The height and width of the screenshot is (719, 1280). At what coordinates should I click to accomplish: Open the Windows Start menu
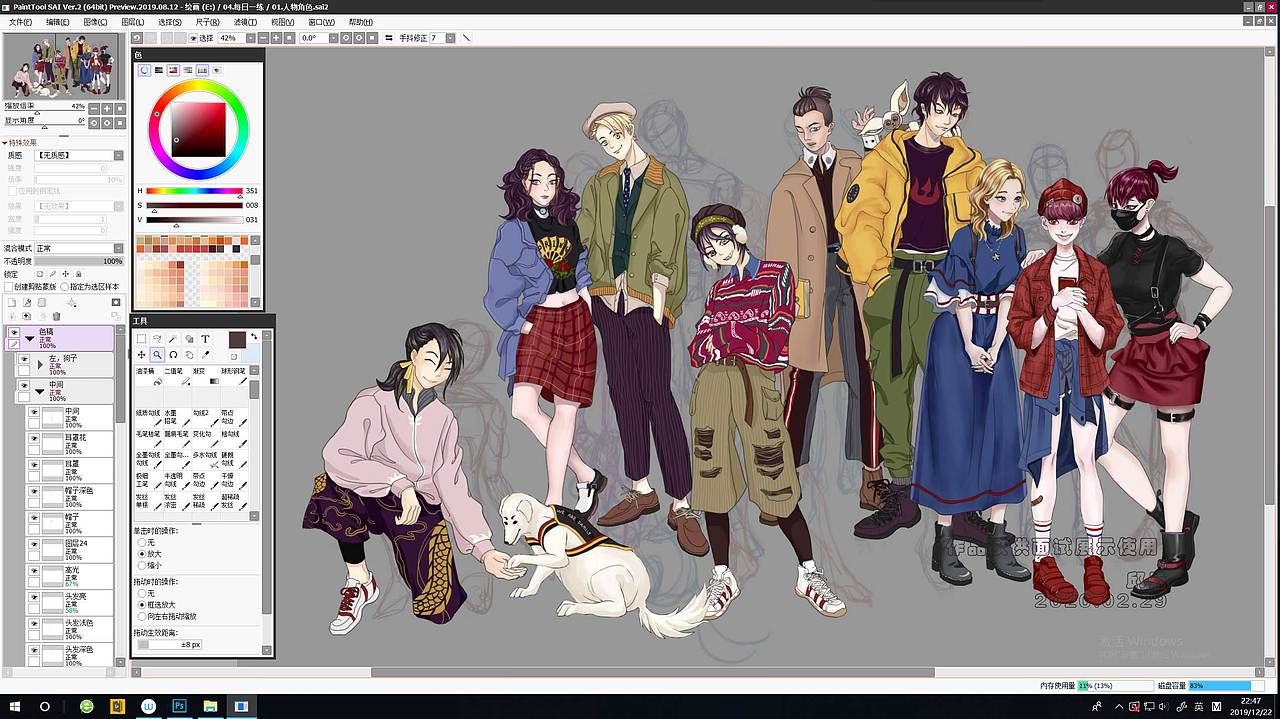tap(14, 706)
